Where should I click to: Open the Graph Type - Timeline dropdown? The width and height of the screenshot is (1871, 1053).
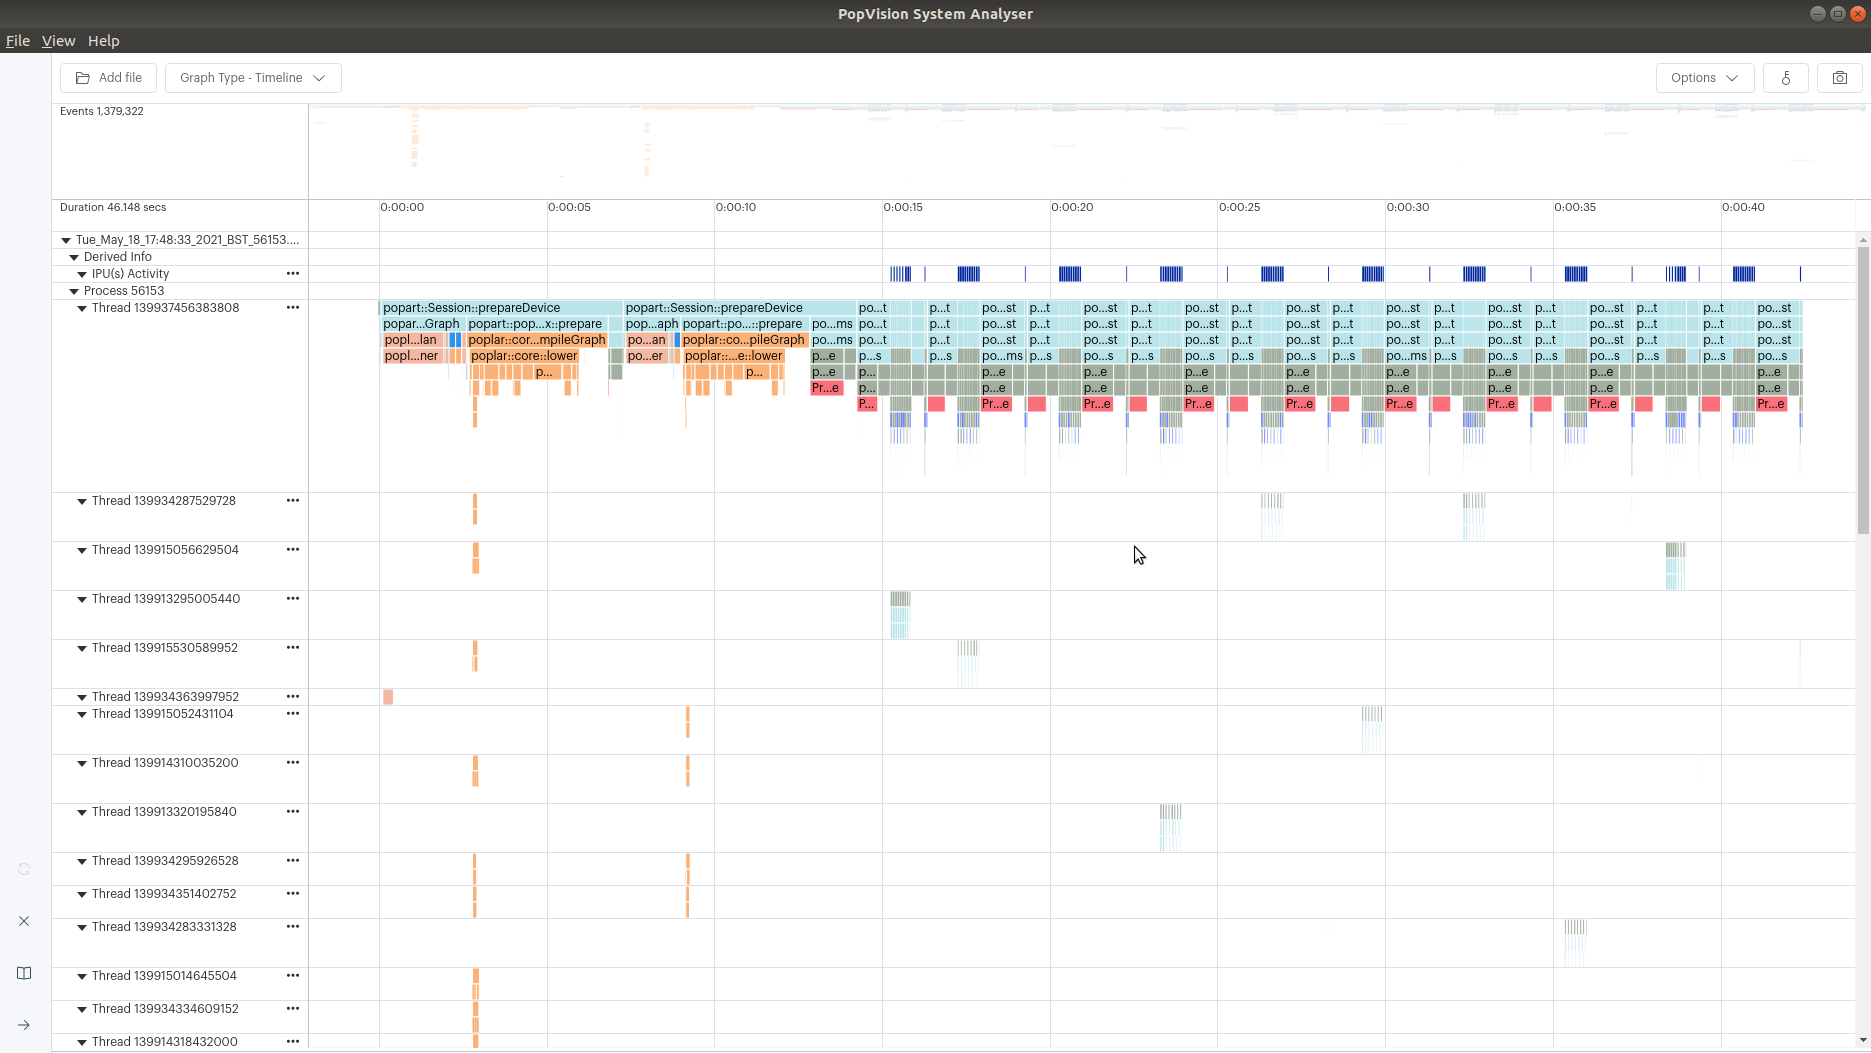[x=253, y=78]
